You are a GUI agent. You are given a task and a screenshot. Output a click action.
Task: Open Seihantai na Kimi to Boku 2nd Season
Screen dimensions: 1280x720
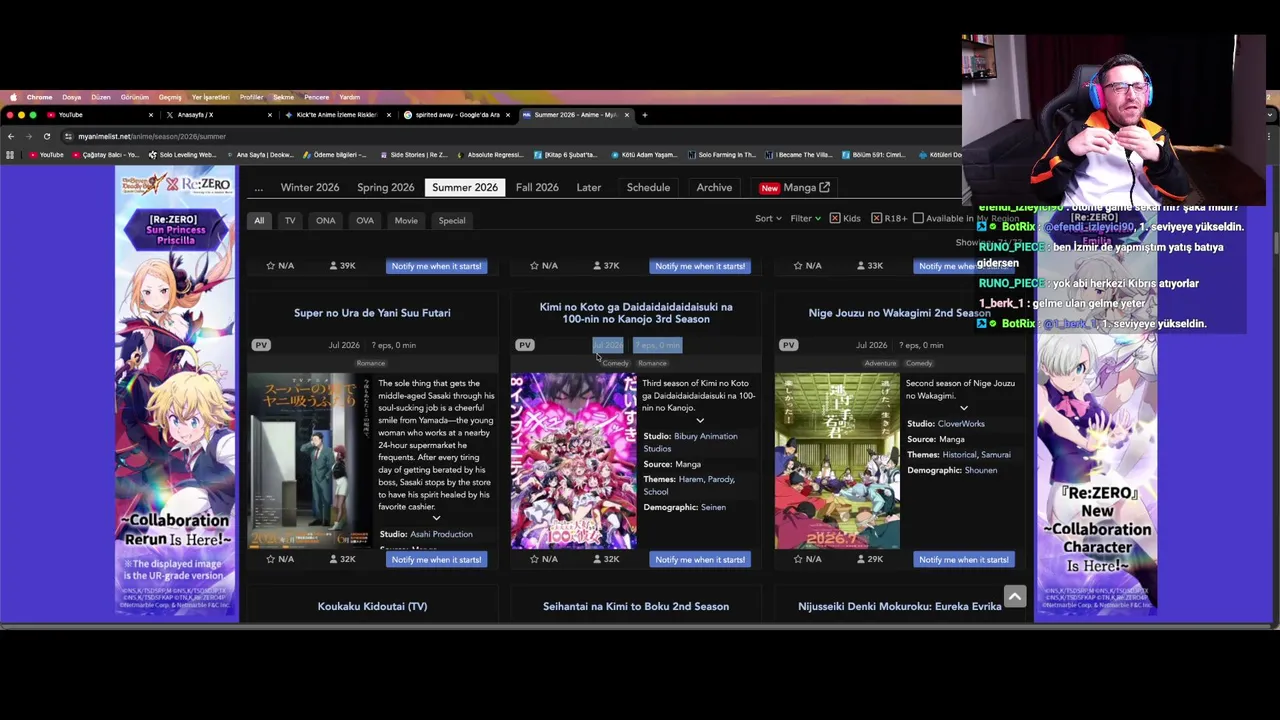pyautogui.click(x=636, y=606)
